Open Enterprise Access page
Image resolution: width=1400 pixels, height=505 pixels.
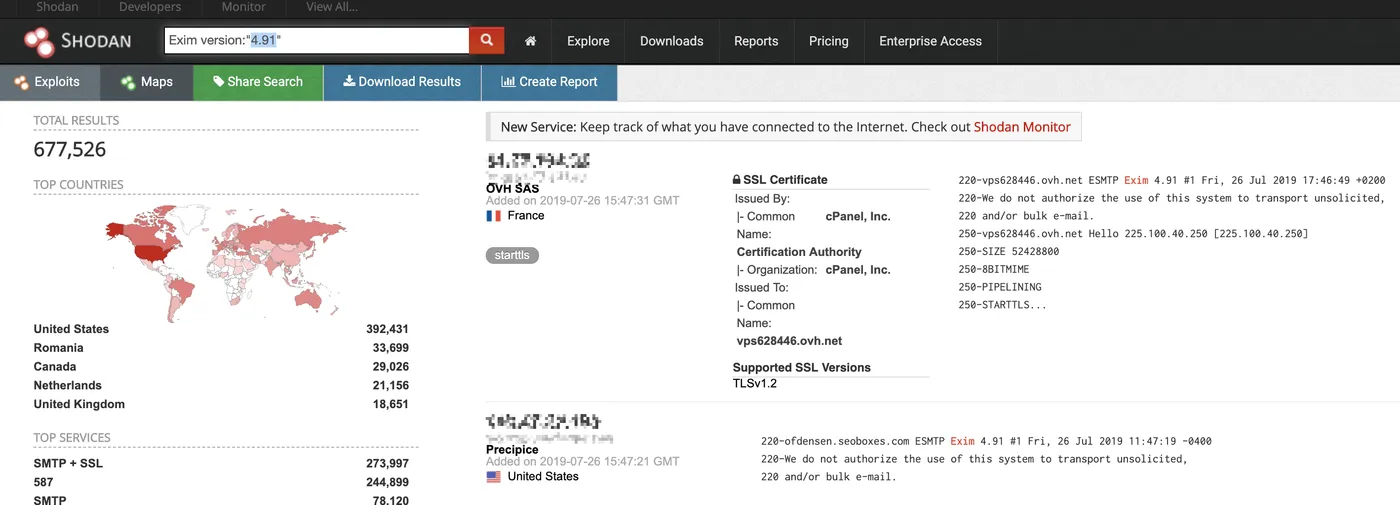coord(930,41)
